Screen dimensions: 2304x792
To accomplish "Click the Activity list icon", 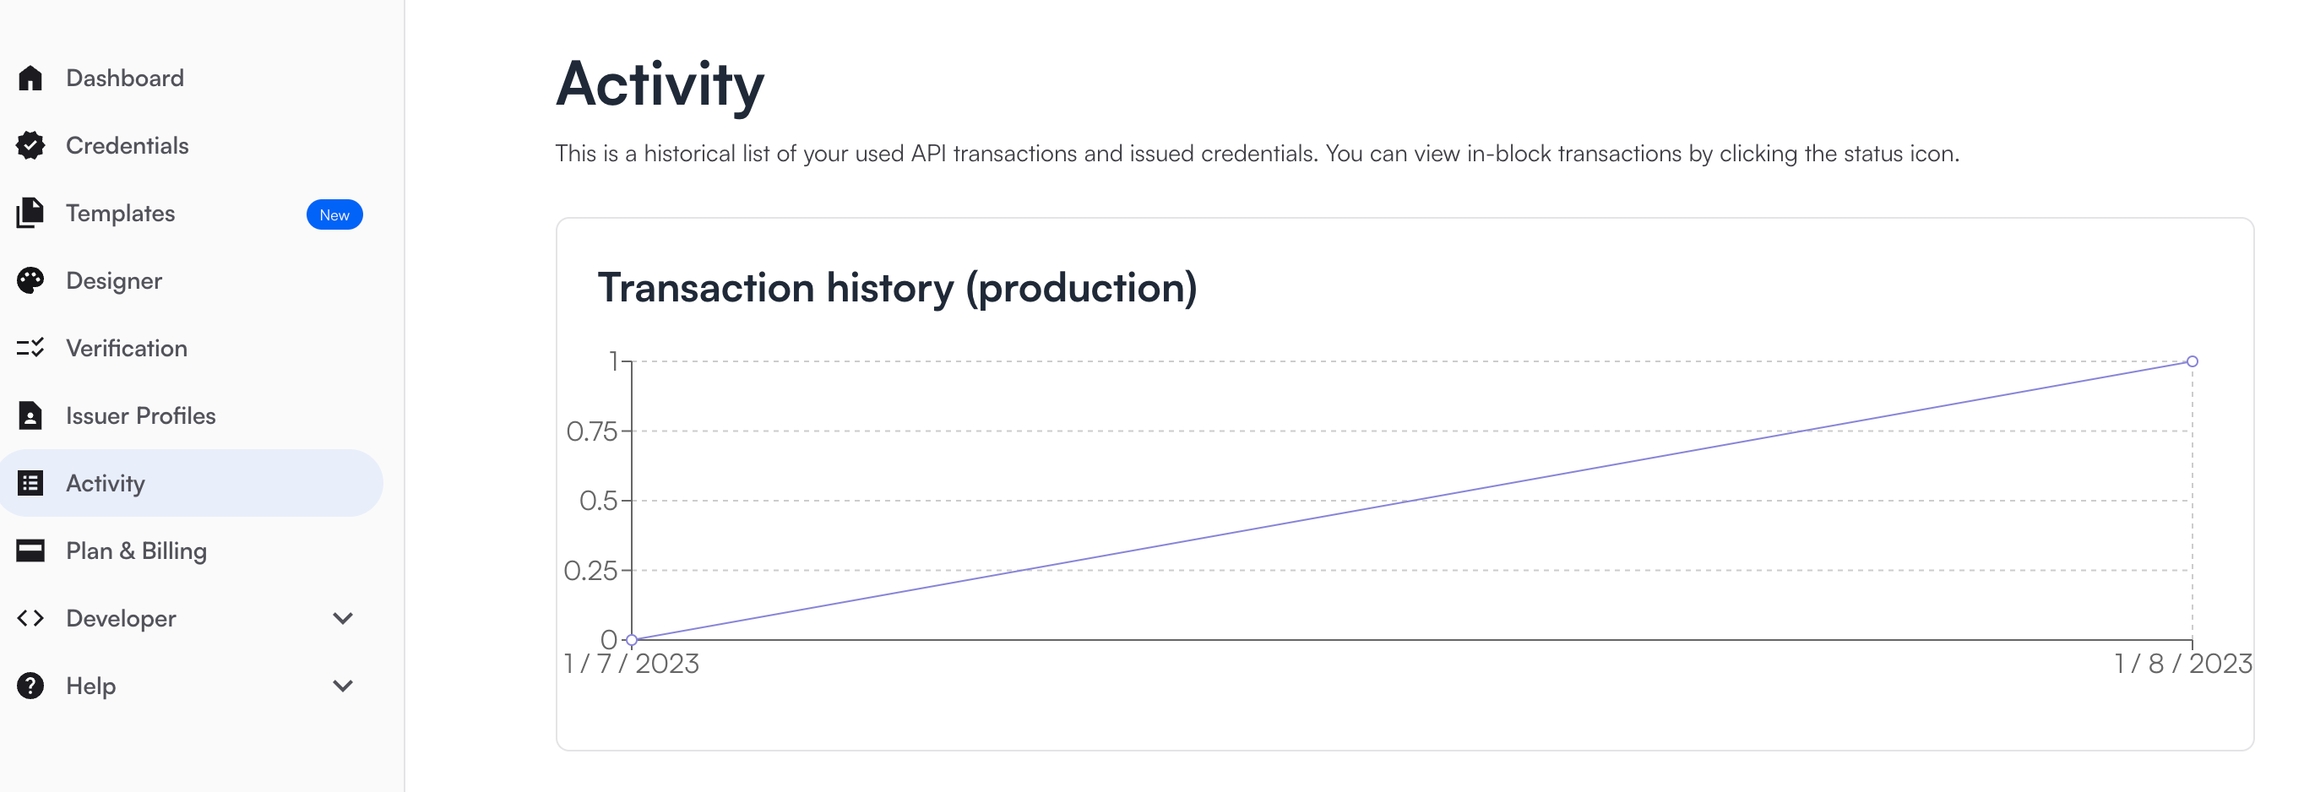I will (x=30, y=483).
